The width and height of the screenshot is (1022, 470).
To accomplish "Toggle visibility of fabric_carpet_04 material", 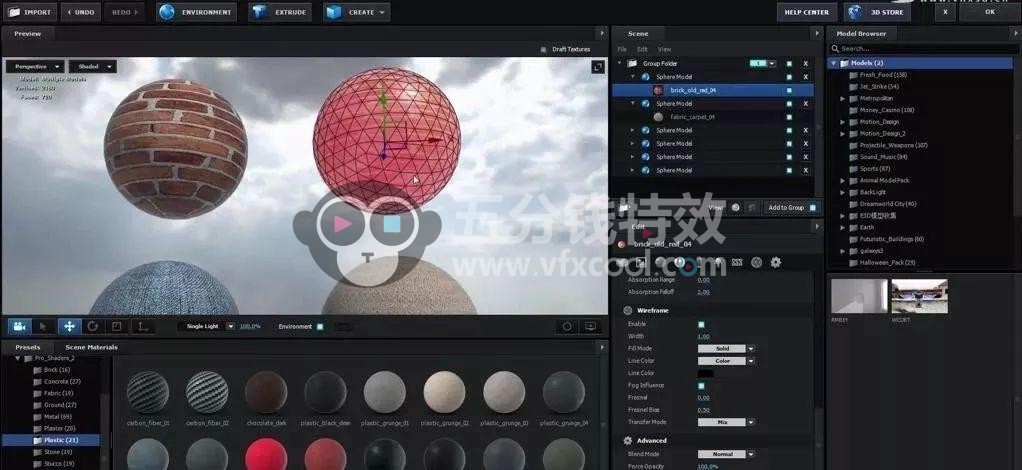I will click(x=789, y=117).
